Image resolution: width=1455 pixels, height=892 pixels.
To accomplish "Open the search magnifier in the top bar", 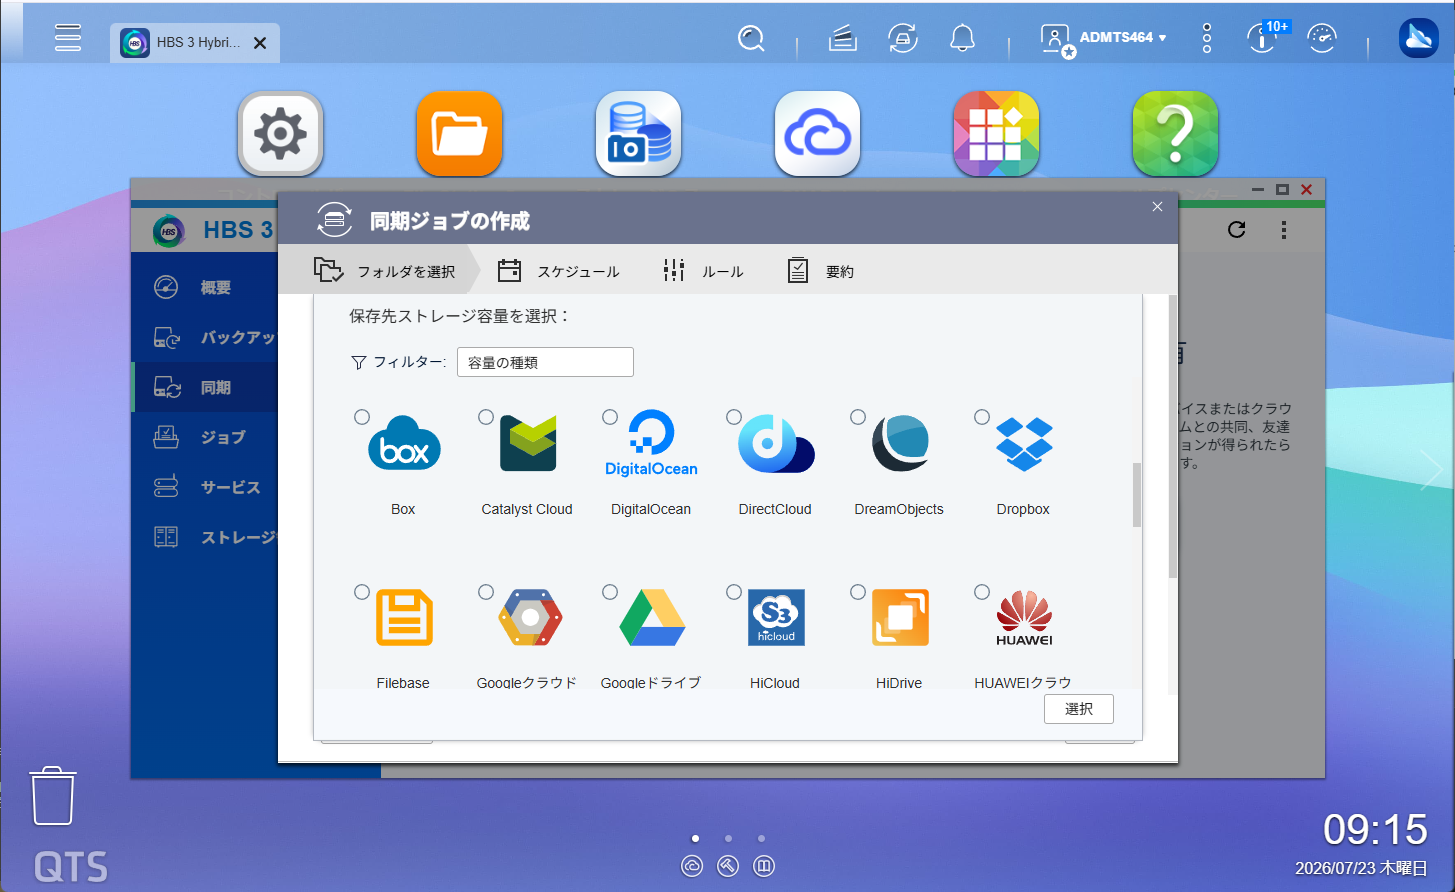I will tap(751, 39).
